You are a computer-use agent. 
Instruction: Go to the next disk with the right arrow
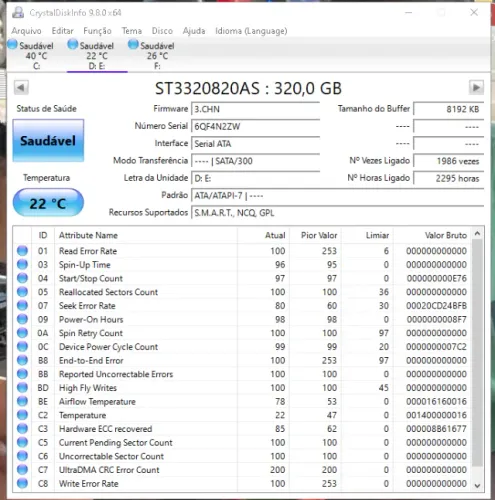[x=476, y=88]
